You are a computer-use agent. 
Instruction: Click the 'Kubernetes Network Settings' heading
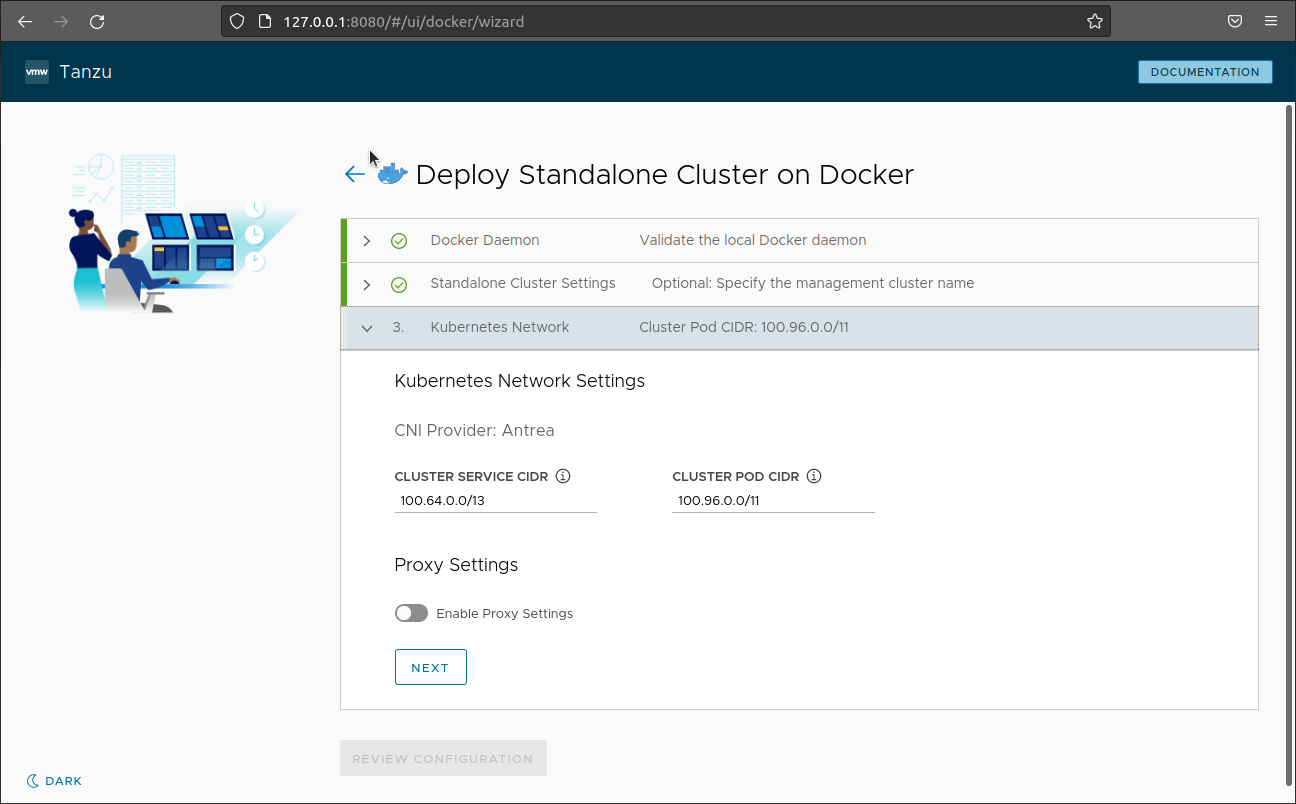(x=520, y=381)
